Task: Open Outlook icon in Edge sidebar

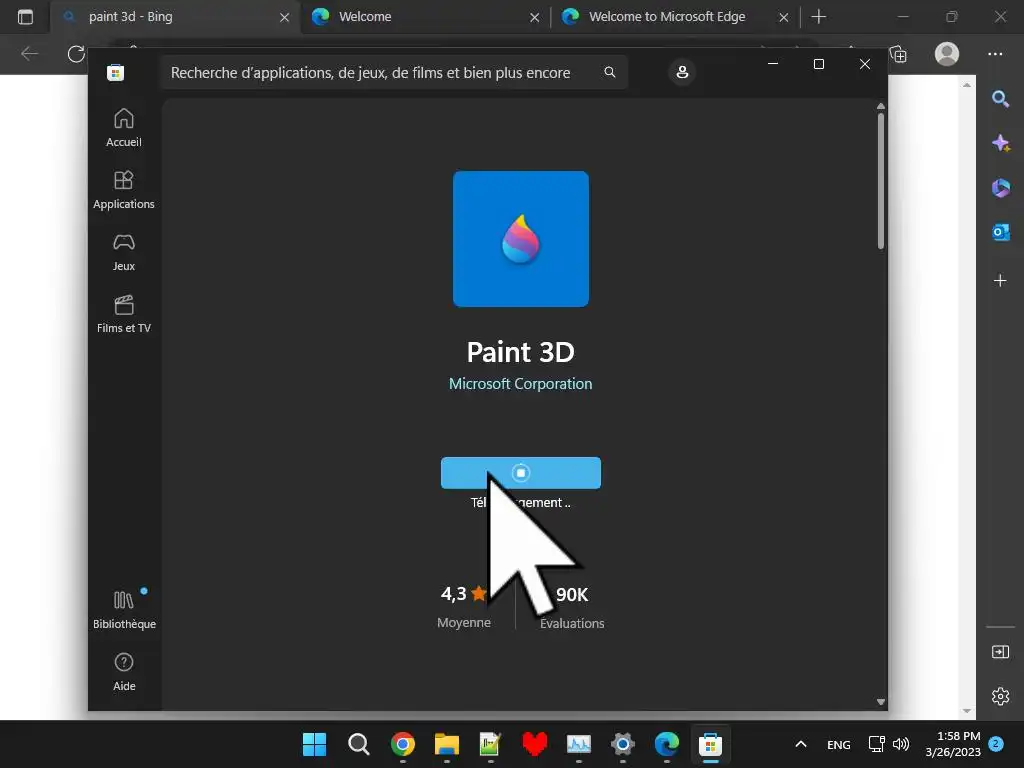Action: (1000, 232)
